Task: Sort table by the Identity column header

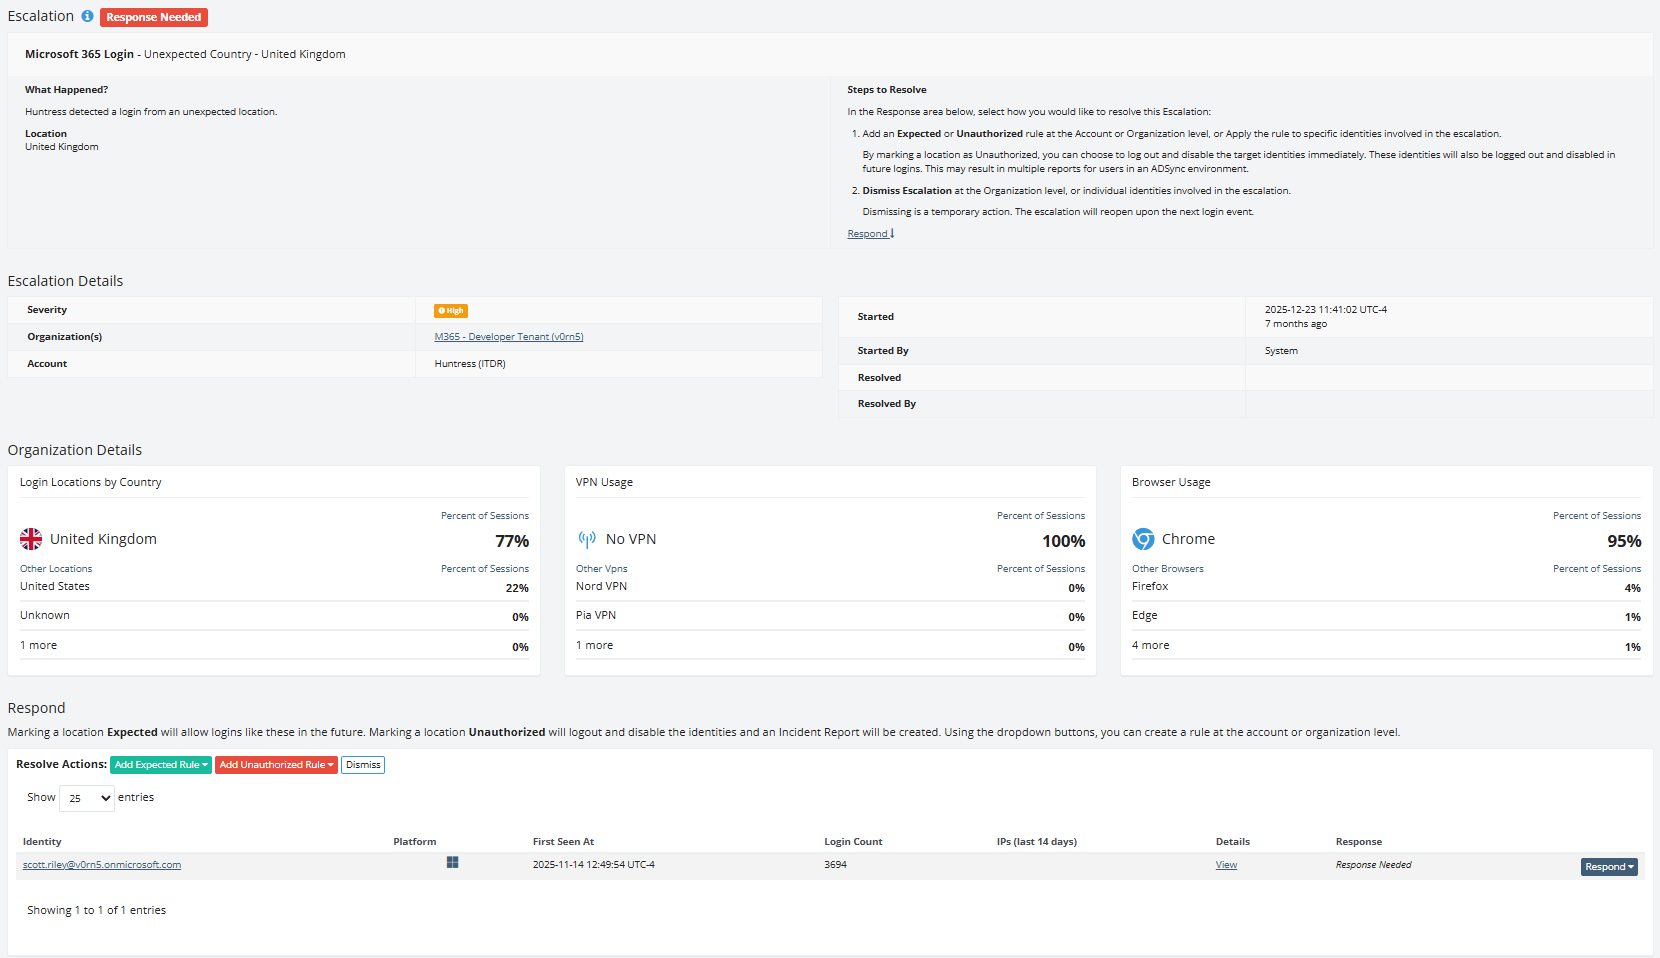Action: (42, 842)
